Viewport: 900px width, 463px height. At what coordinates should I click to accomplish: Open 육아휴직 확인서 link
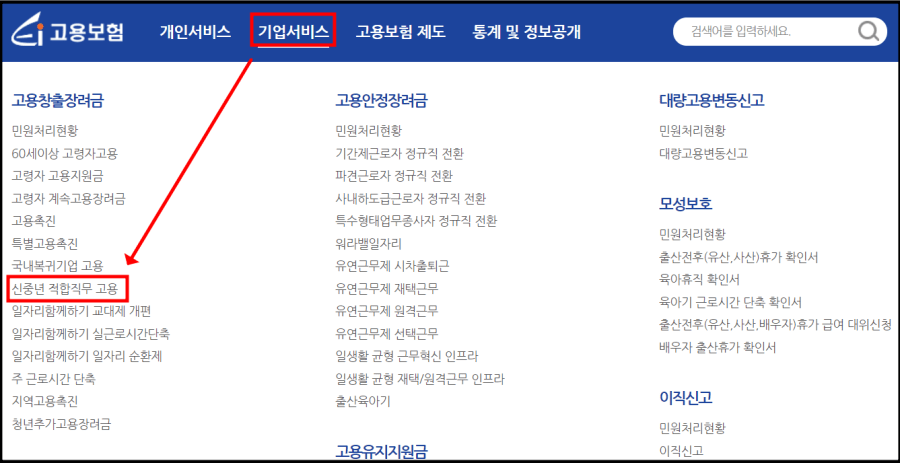click(699, 279)
